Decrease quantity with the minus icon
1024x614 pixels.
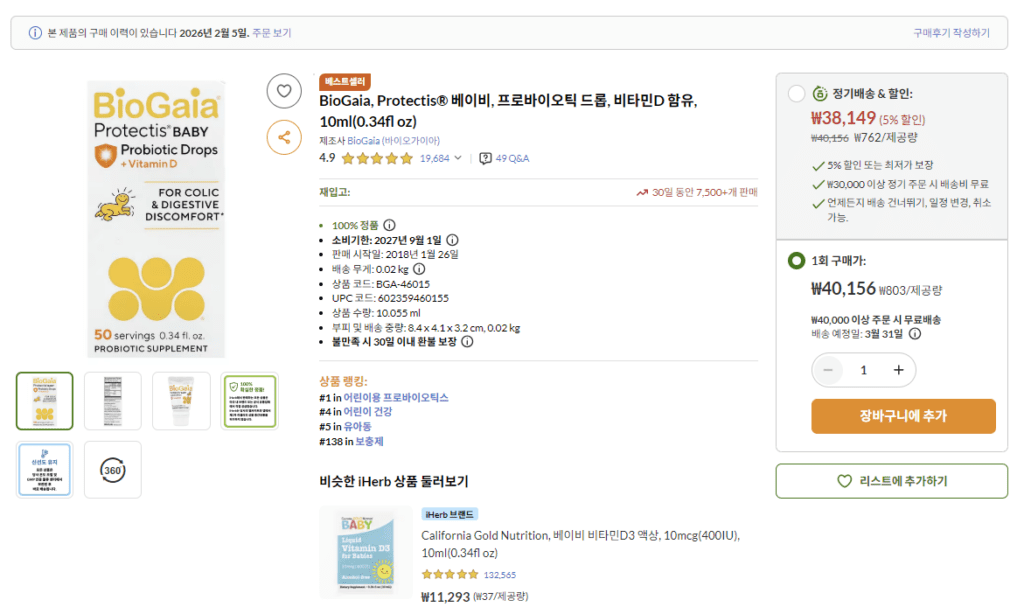tap(827, 369)
